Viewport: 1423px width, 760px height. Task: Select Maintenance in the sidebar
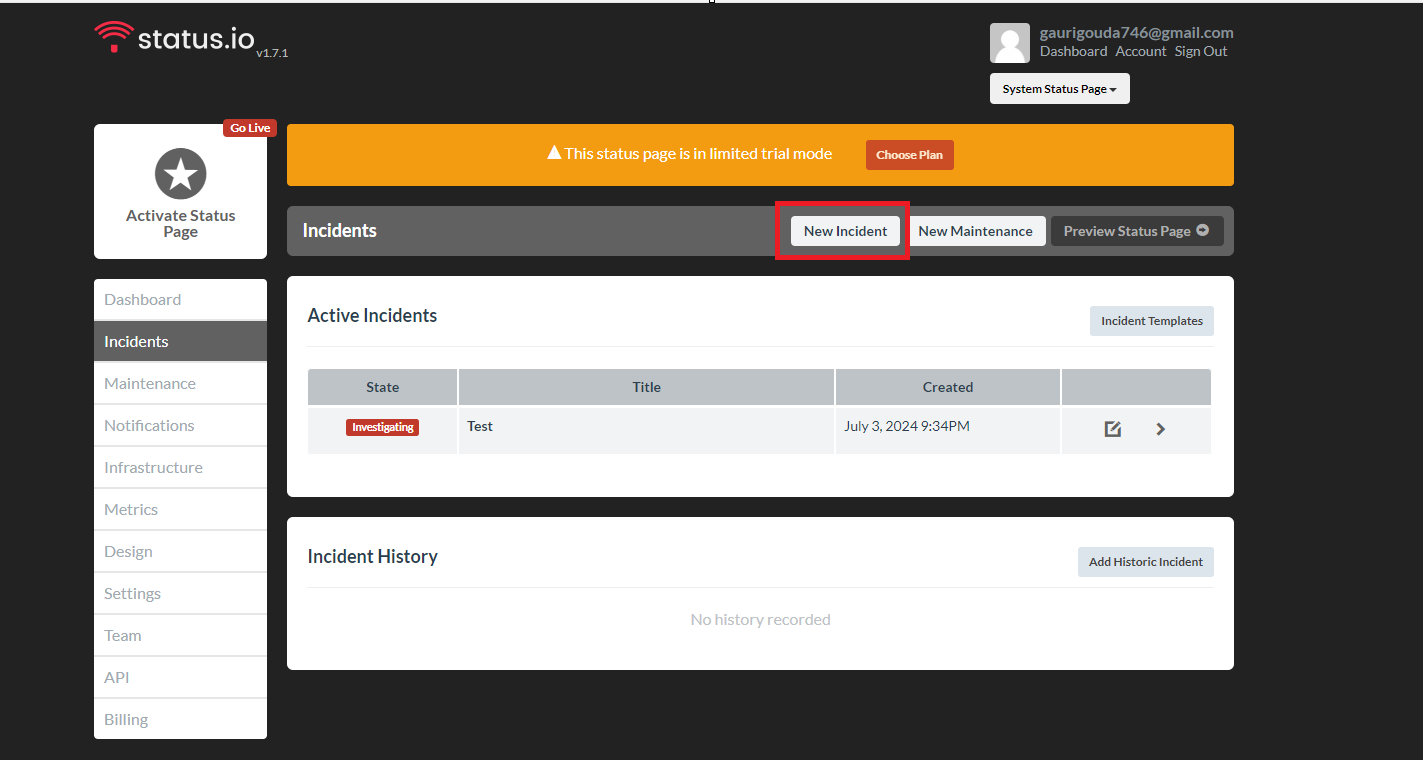point(150,383)
